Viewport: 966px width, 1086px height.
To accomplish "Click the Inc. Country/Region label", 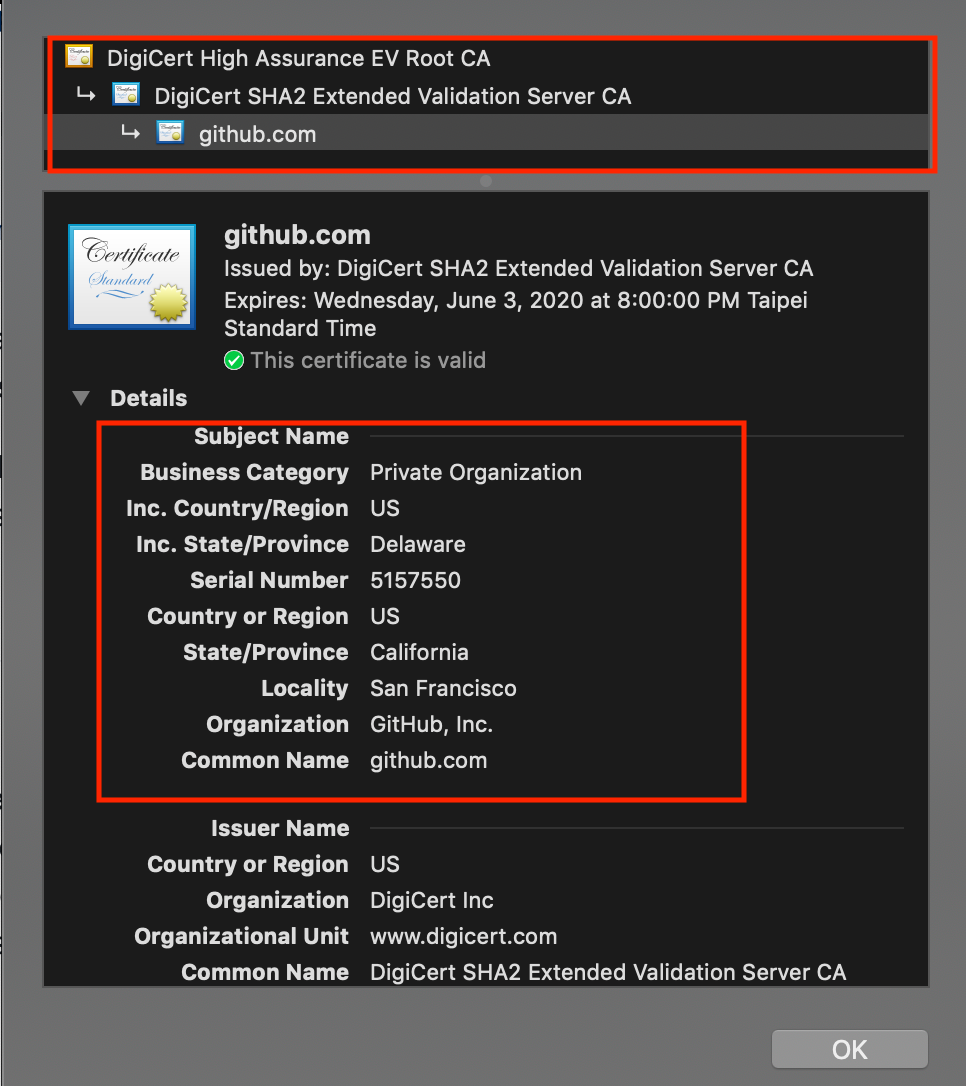I will (238, 508).
